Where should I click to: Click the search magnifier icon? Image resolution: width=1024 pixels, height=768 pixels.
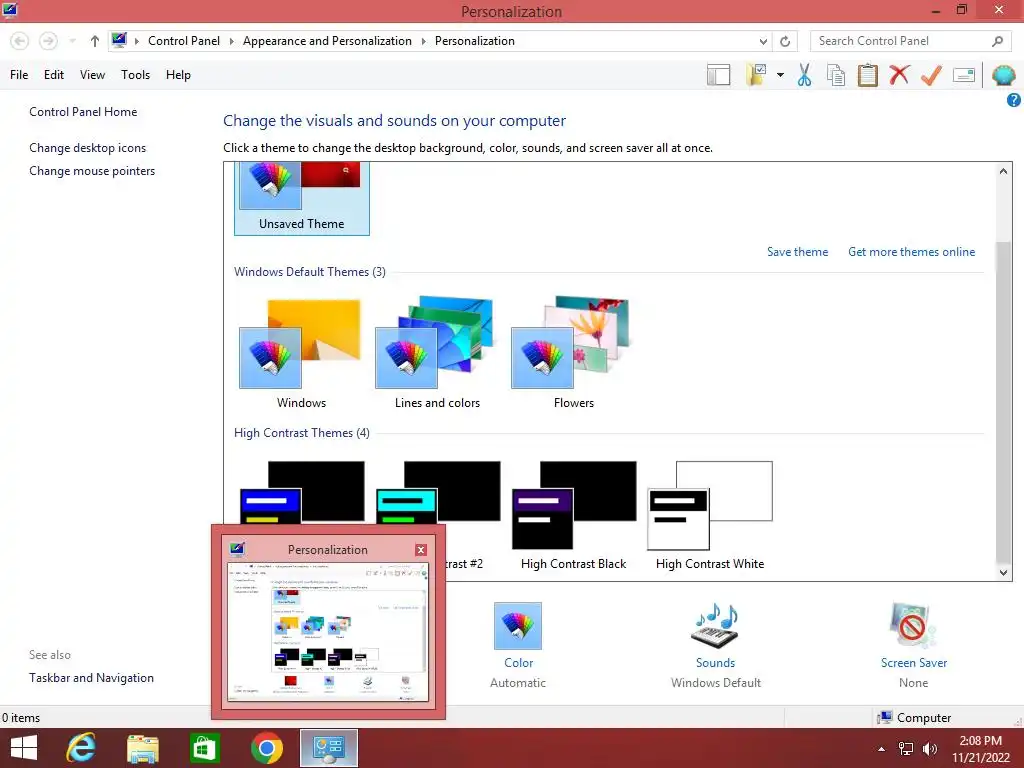click(x=997, y=41)
